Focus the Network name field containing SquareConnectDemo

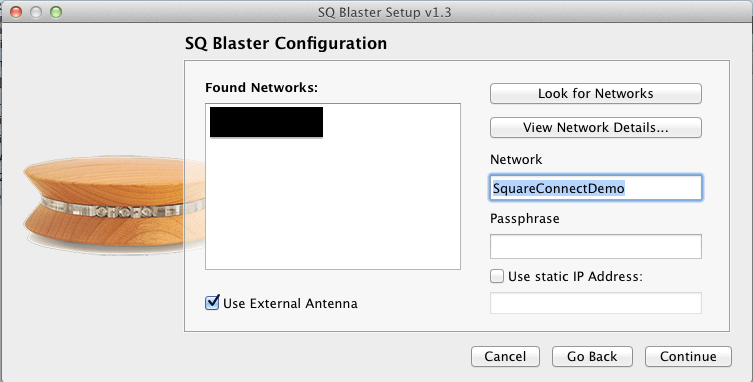595,188
